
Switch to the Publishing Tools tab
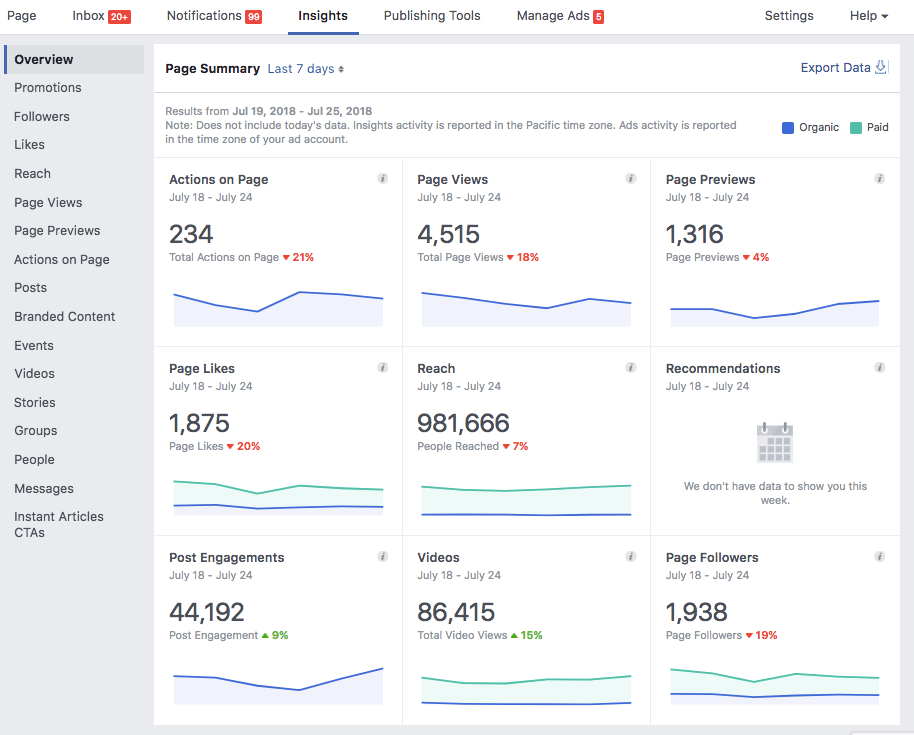click(x=431, y=15)
